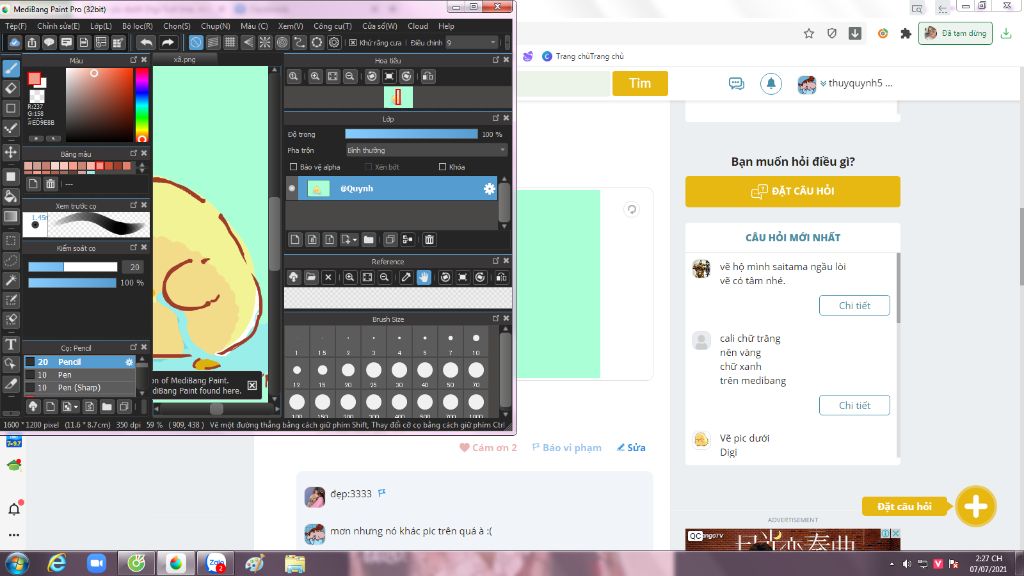Open Chỉnh sửa(E) menu
Screen dimensions: 1024x576
click(x=58, y=26)
